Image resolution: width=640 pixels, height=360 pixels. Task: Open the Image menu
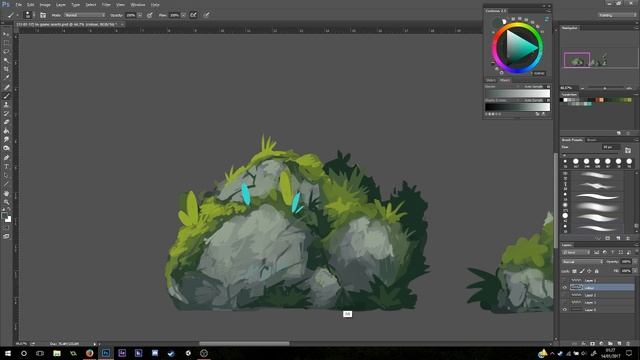[x=45, y=5]
